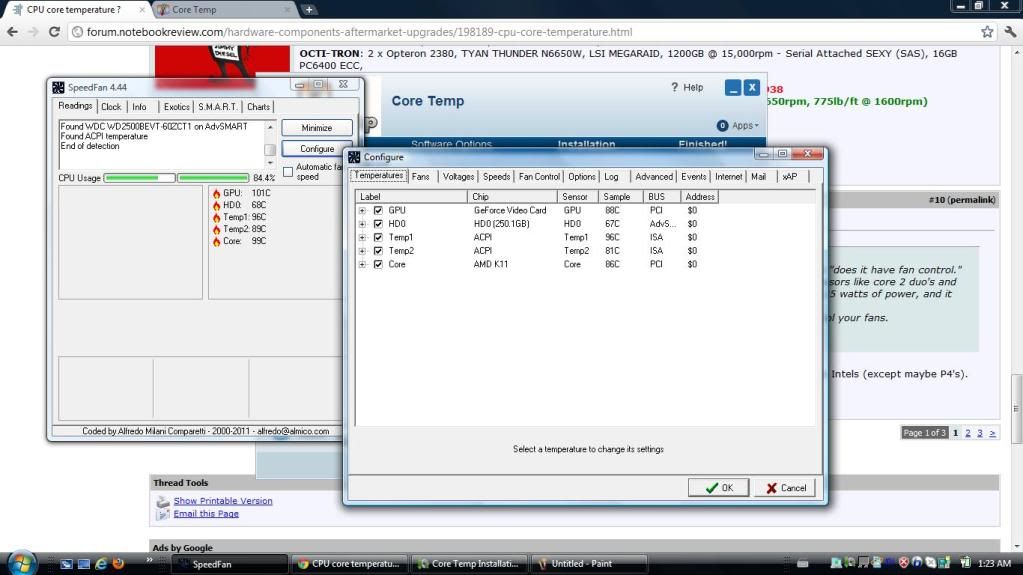Launch Firefox from quick launch
1023x575 pixels.
118,563
